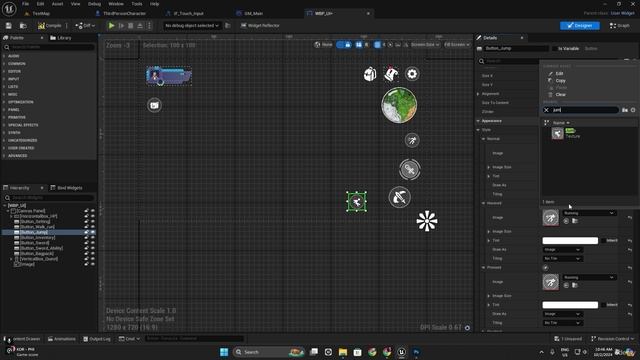Expand HorizontalBox_HP in hierarchy

(11, 216)
